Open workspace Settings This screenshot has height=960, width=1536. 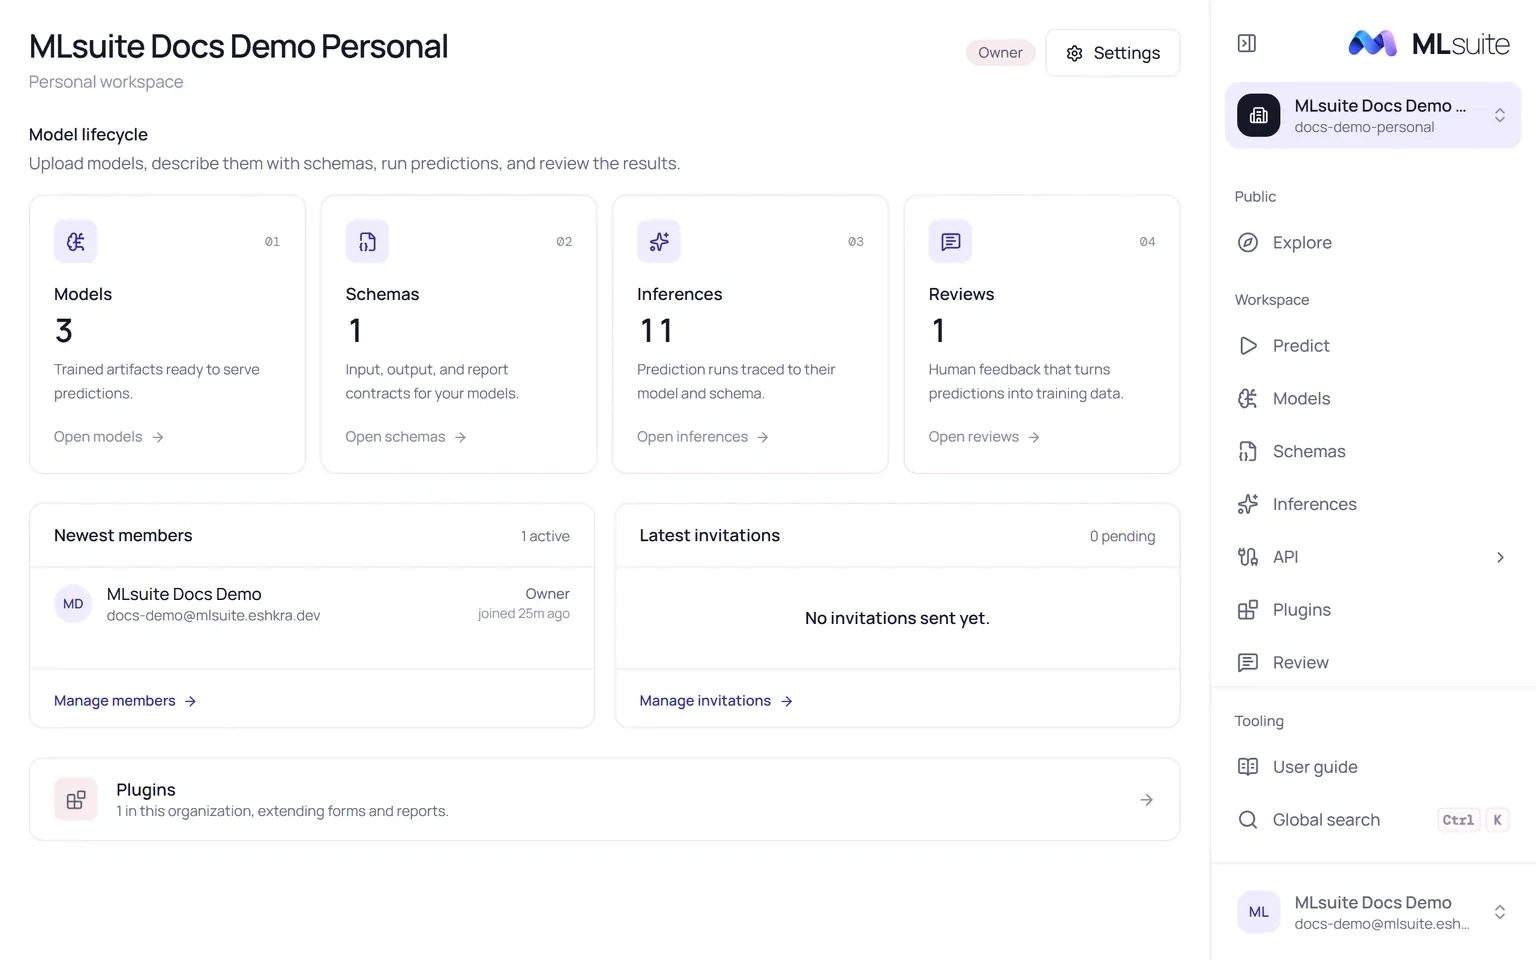(1113, 53)
